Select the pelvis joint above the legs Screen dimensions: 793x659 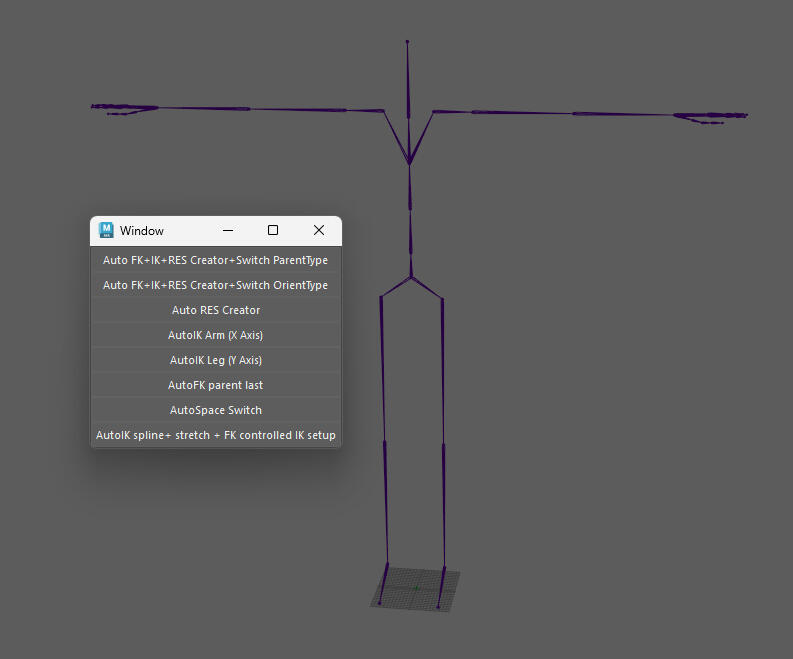[410, 276]
